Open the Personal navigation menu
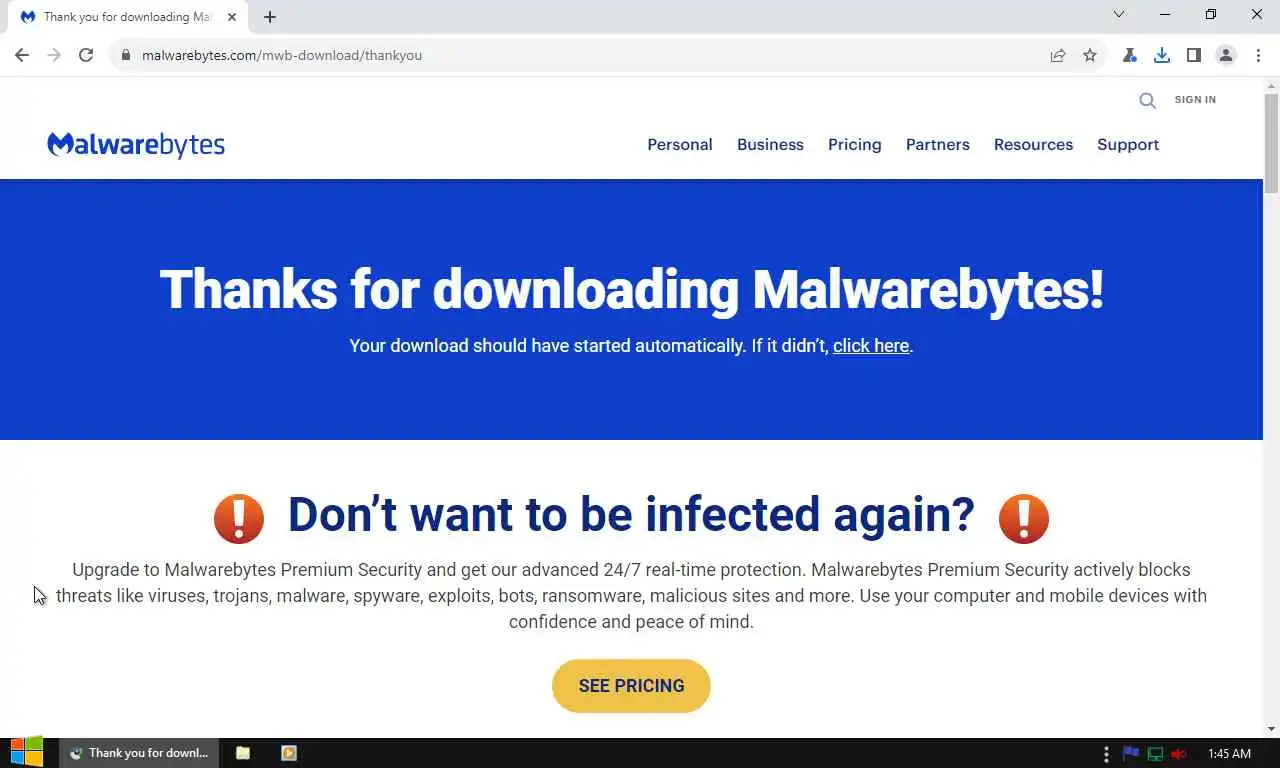 pyautogui.click(x=680, y=144)
